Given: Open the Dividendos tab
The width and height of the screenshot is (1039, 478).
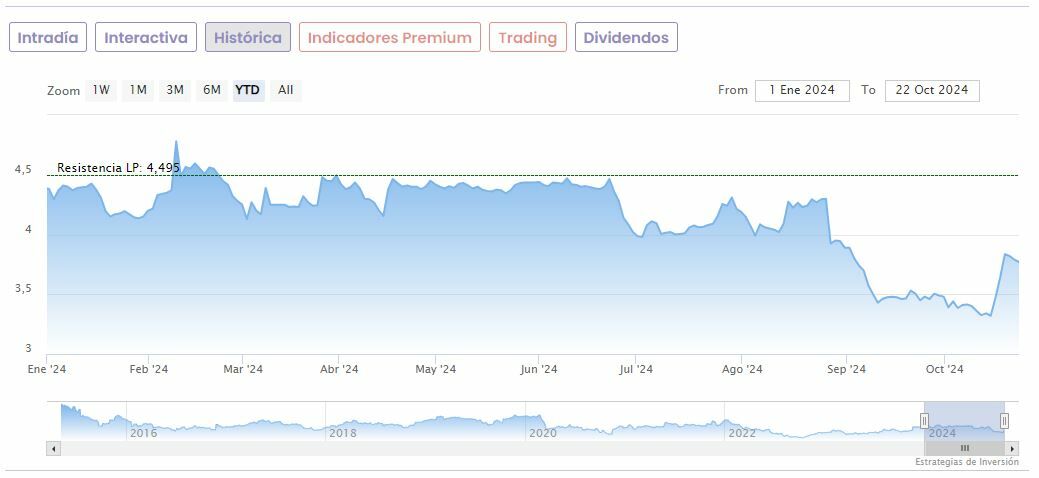Looking at the screenshot, I should click(x=626, y=38).
